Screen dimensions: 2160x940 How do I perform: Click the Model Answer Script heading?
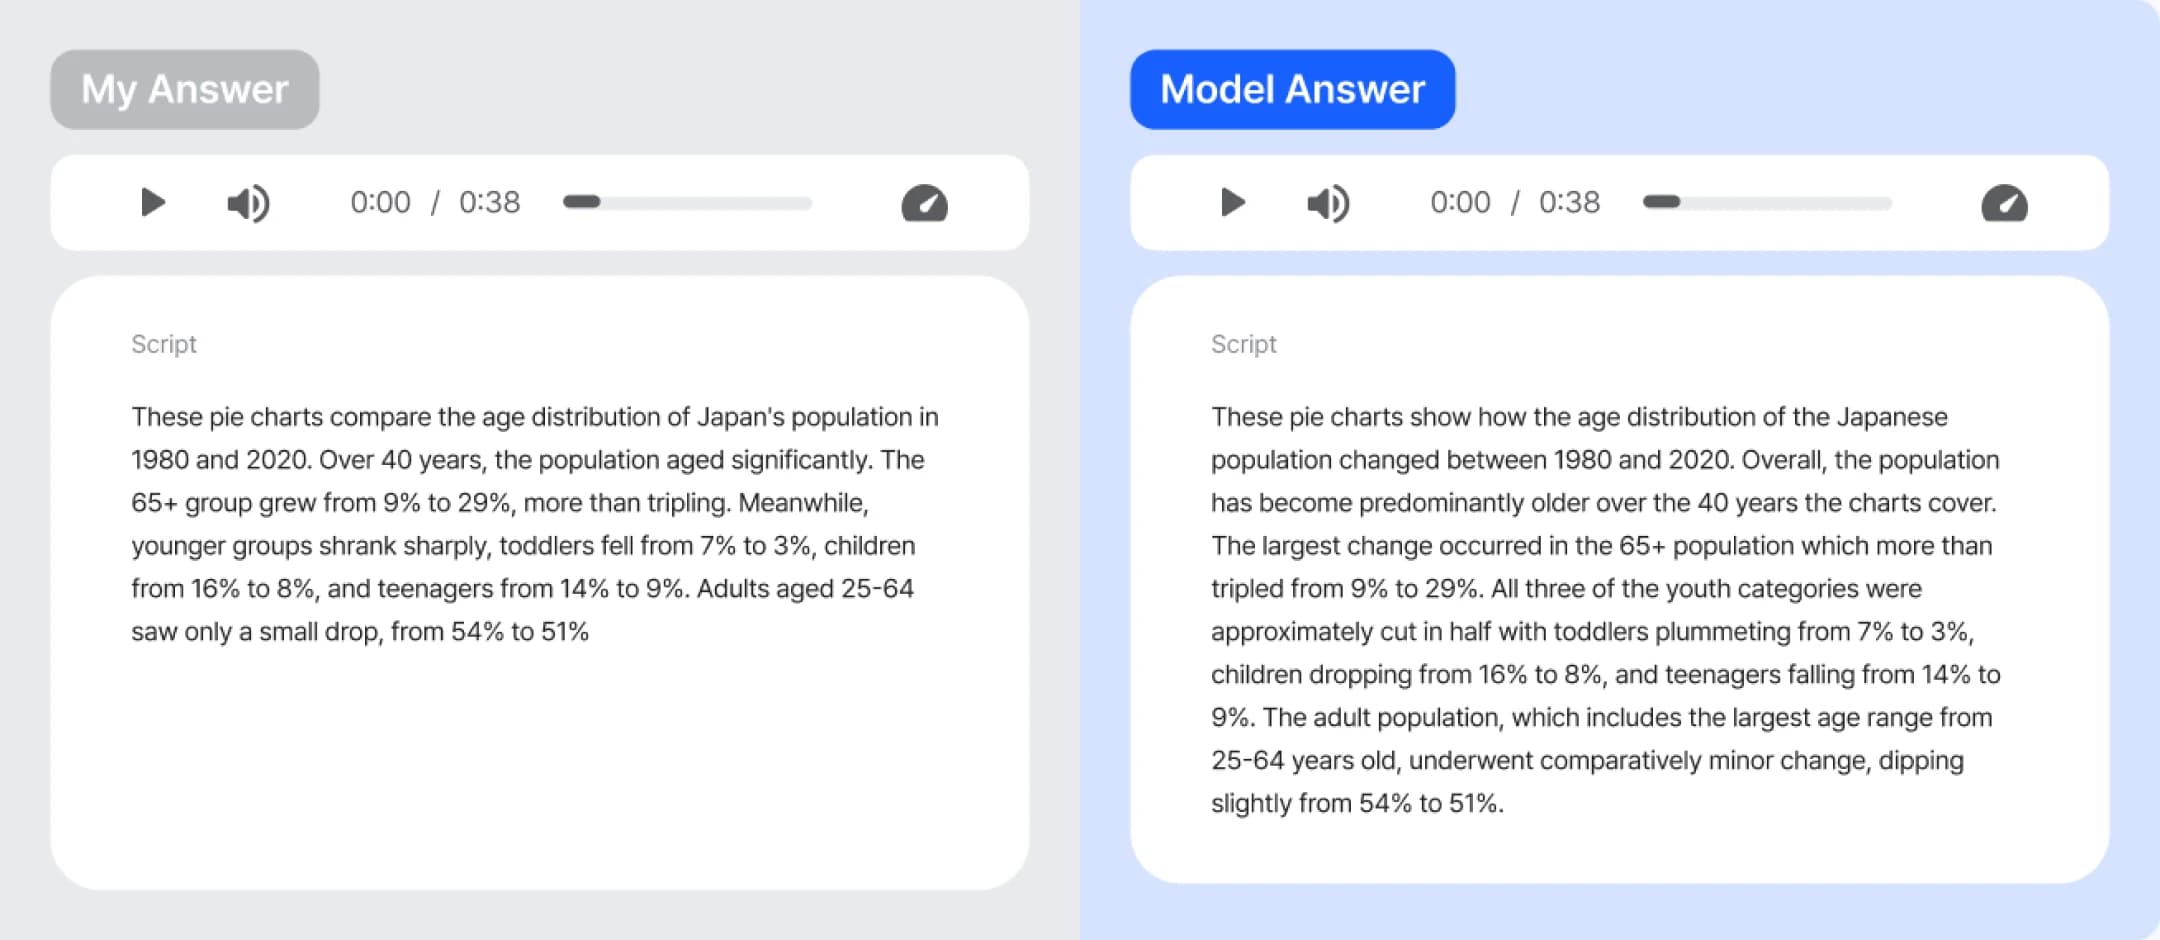click(1244, 344)
